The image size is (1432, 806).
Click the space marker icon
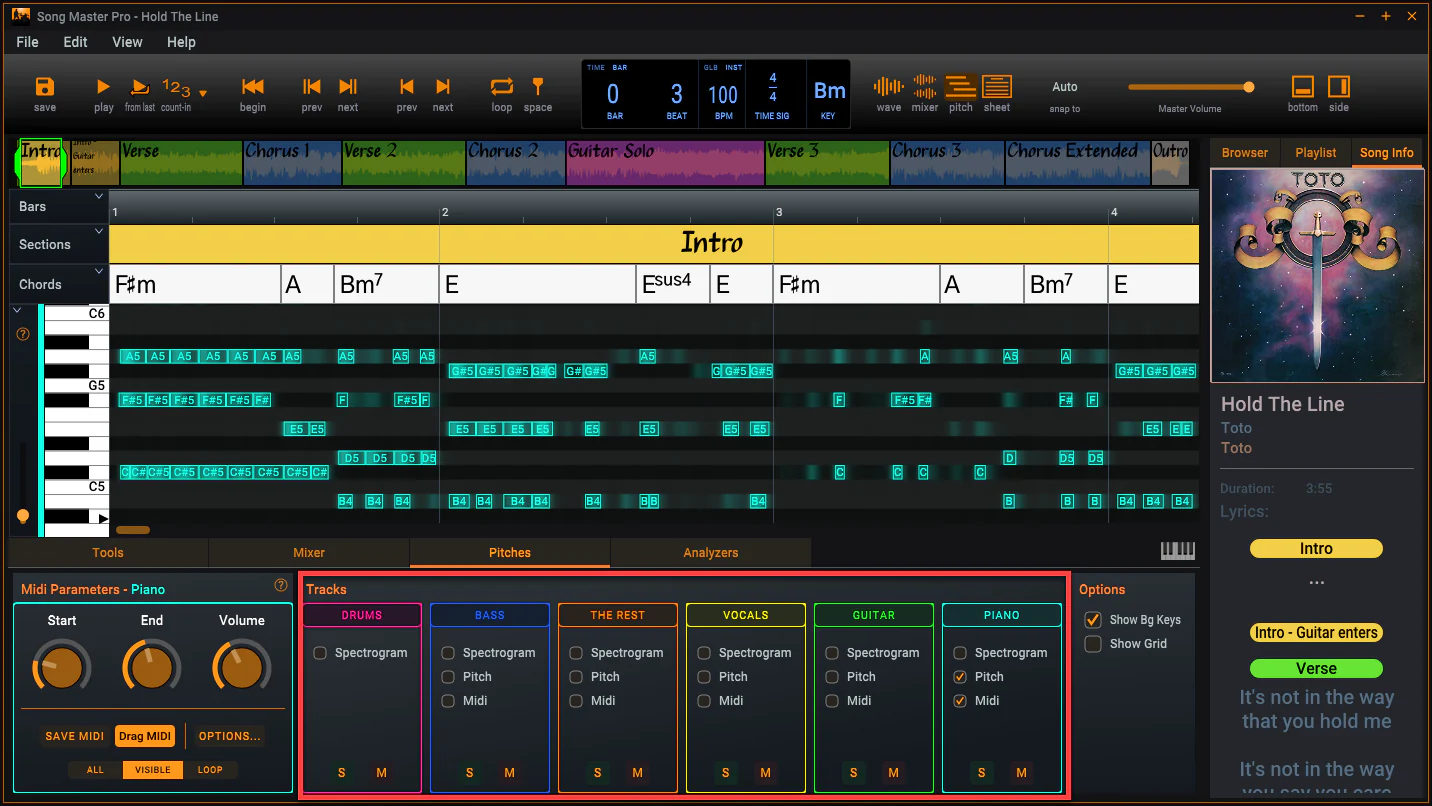[x=537, y=87]
